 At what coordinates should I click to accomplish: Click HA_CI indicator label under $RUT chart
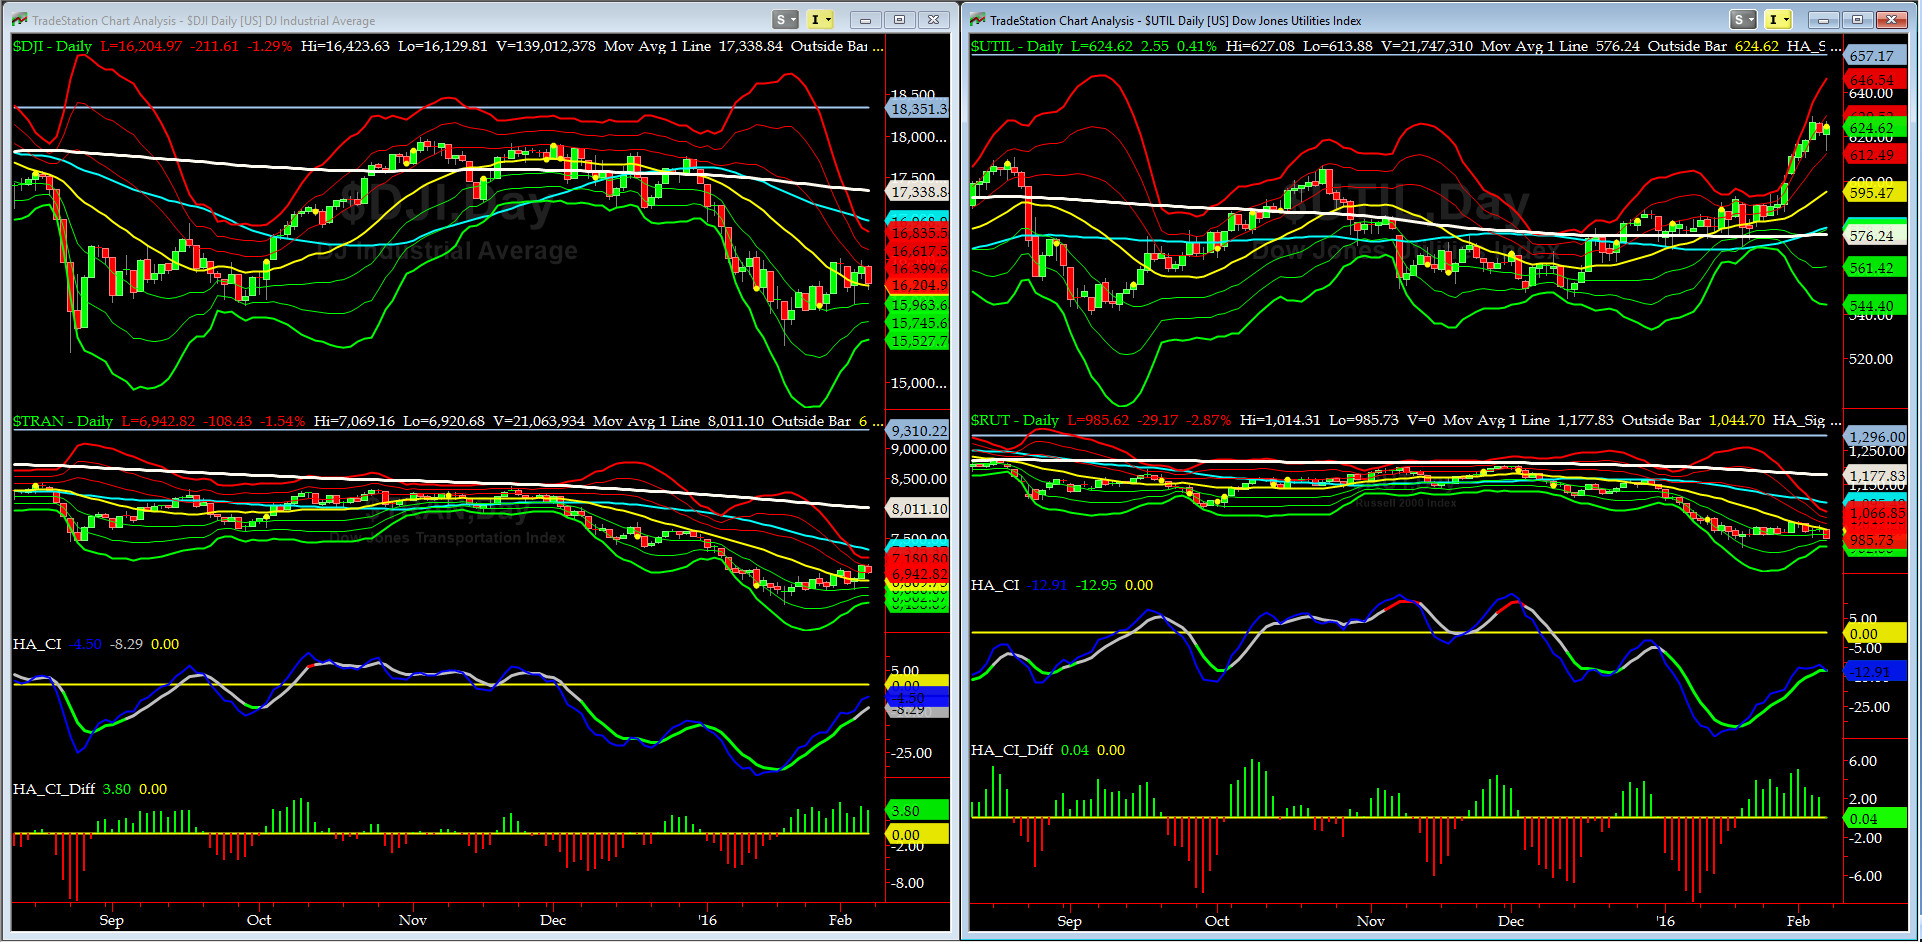click(995, 585)
